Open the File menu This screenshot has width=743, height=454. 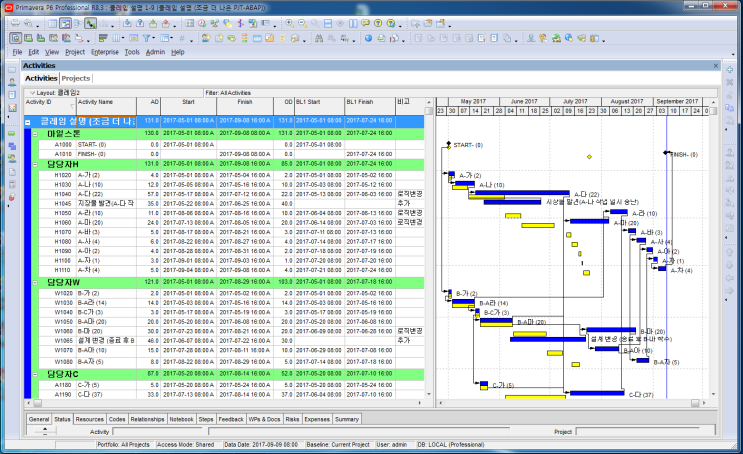[x=18, y=52]
